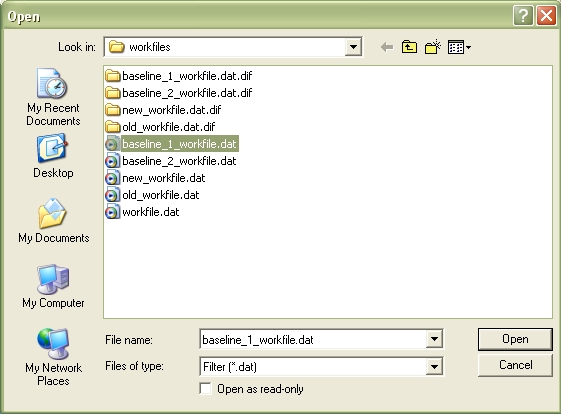Screen dimensions: 561x414
Task: Click the Cancel button
Action: click(x=515, y=365)
